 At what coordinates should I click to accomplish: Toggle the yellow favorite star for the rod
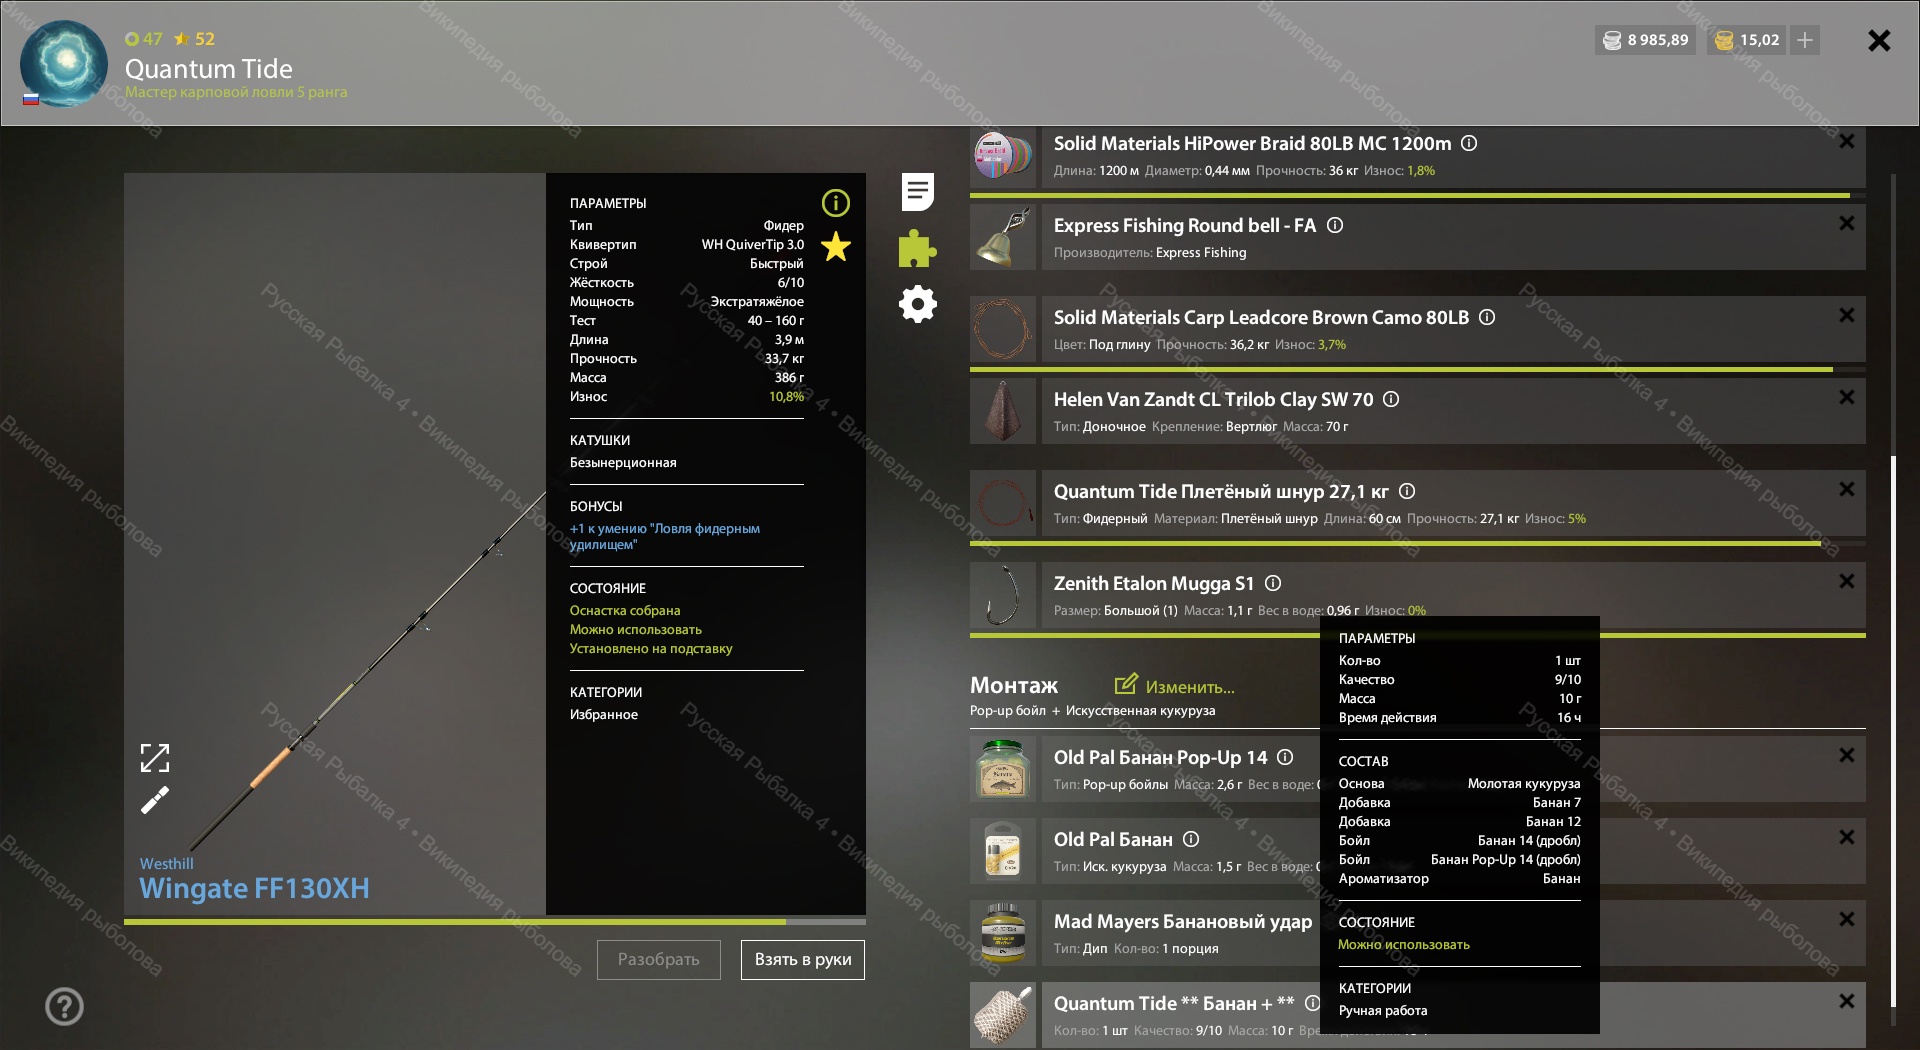click(x=836, y=246)
